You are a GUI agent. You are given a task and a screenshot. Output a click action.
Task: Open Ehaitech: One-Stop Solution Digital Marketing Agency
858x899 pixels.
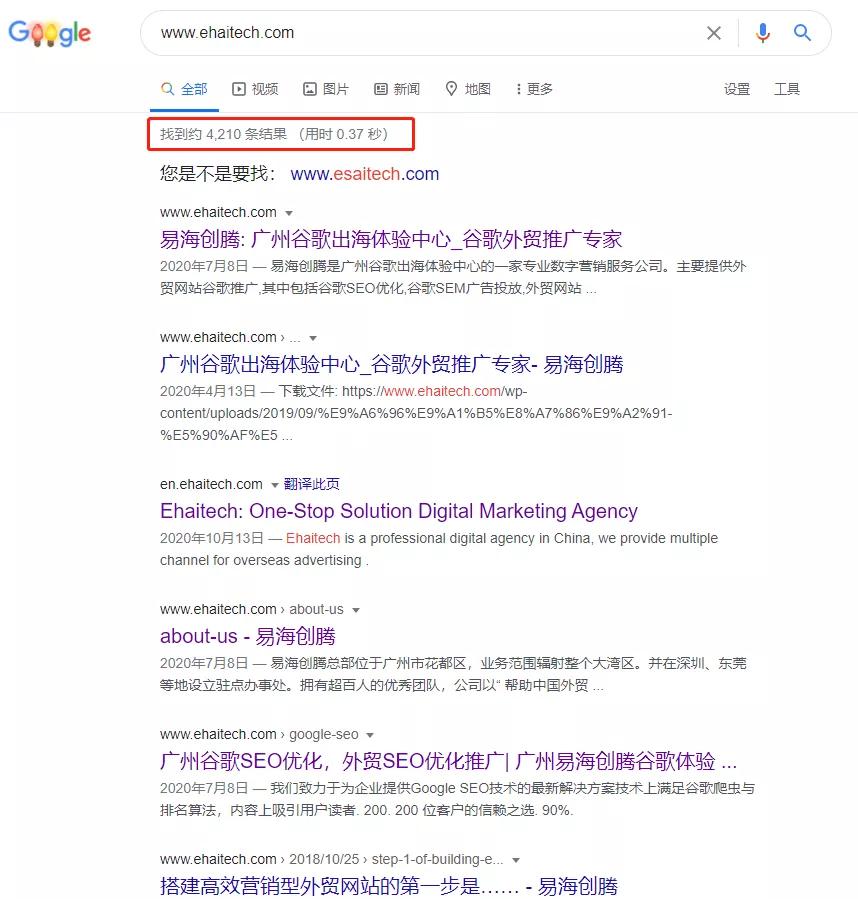click(x=399, y=511)
